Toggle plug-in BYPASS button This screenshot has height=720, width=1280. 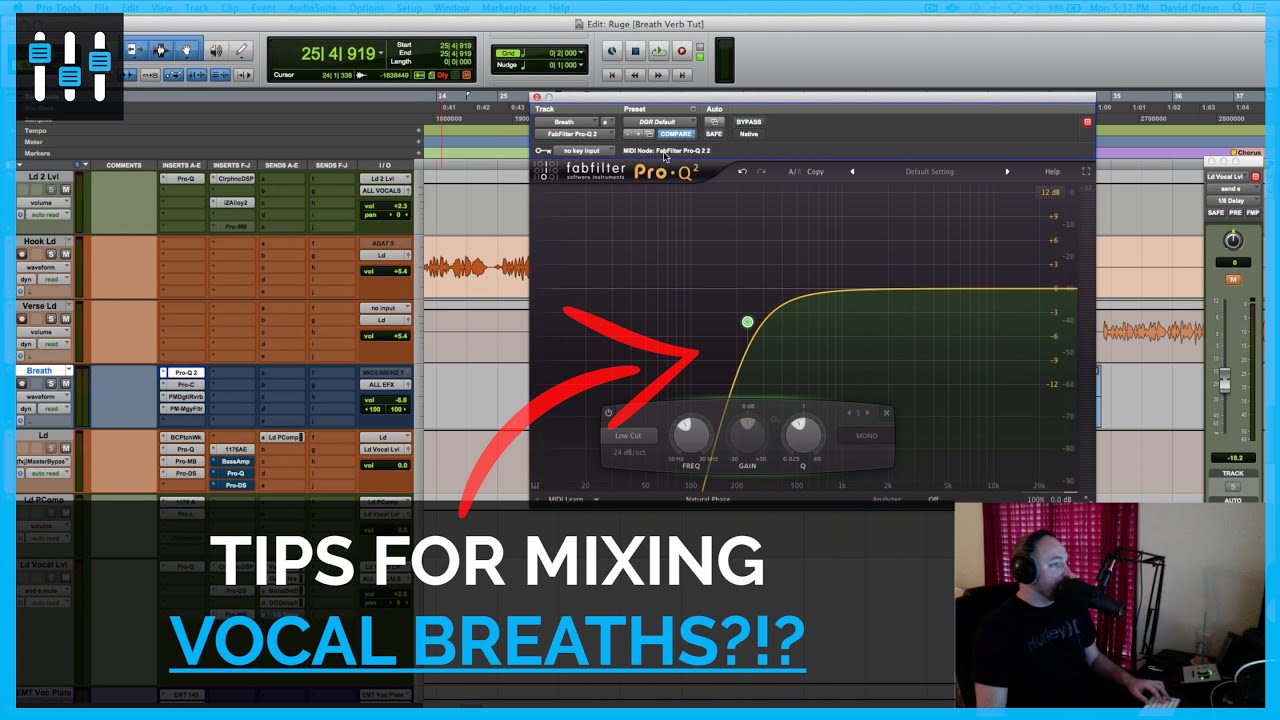(748, 122)
